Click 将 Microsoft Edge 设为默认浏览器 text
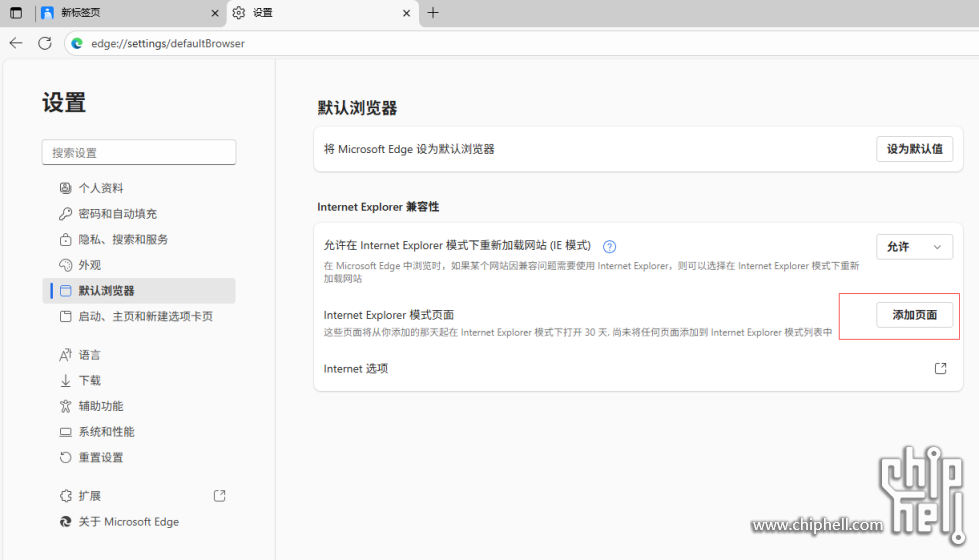The image size is (979, 560). tap(409, 149)
